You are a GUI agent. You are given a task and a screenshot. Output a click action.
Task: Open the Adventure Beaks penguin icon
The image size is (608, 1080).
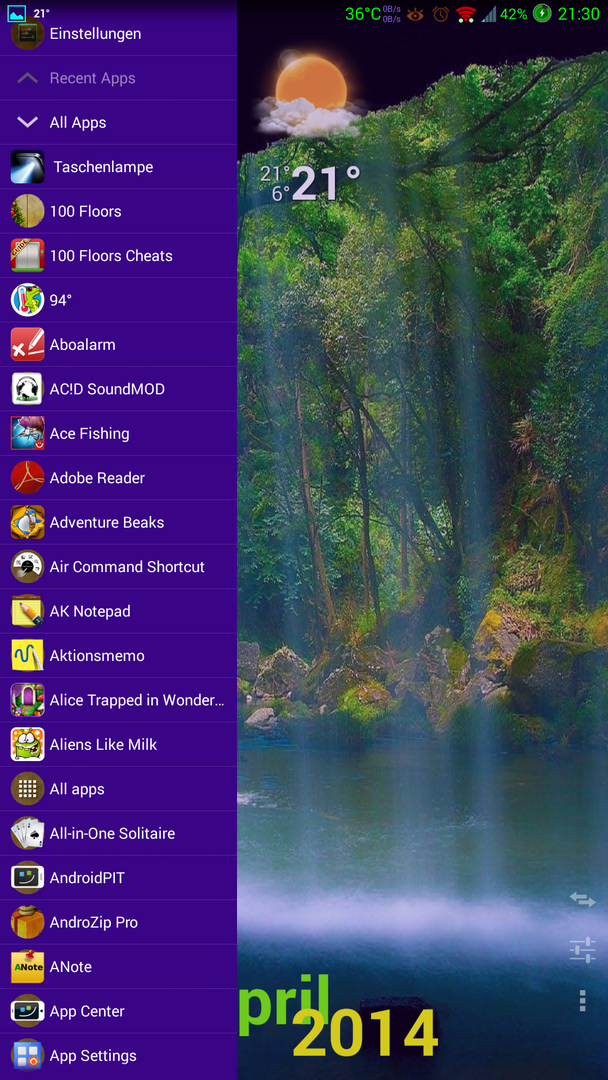click(28, 522)
